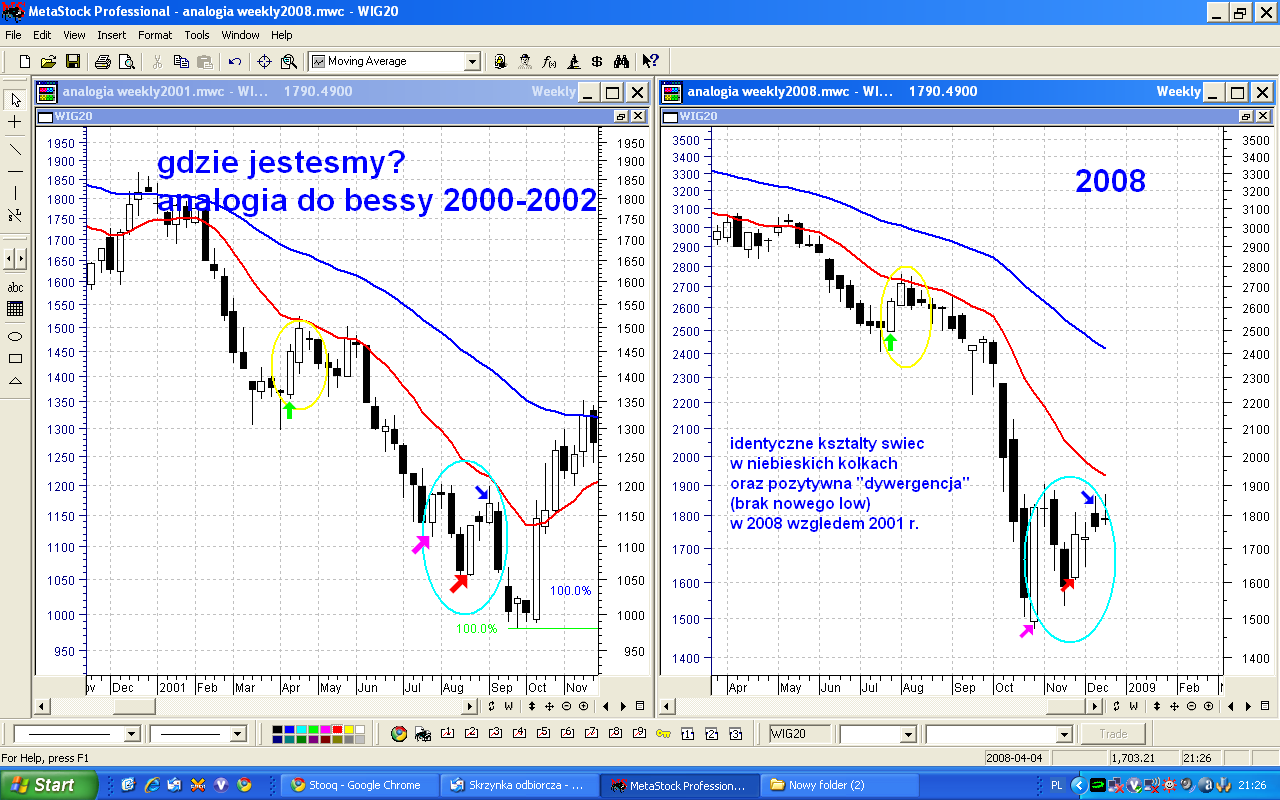Create a new file from the toolbar
The image size is (1280, 800).
pyautogui.click(x=23, y=61)
